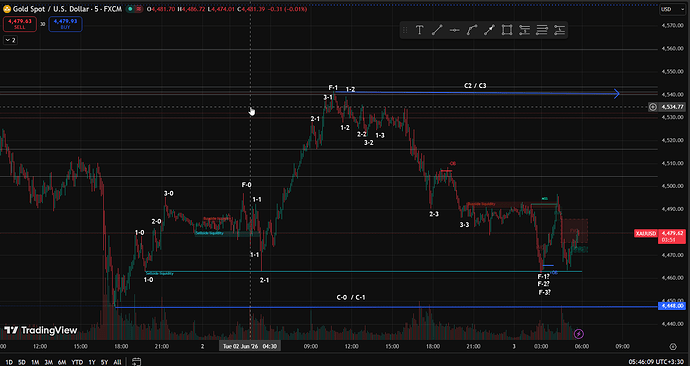The height and width of the screenshot is (366, 690).
Task: Select the 'F-3?' chart label
Action: point(545,292)
